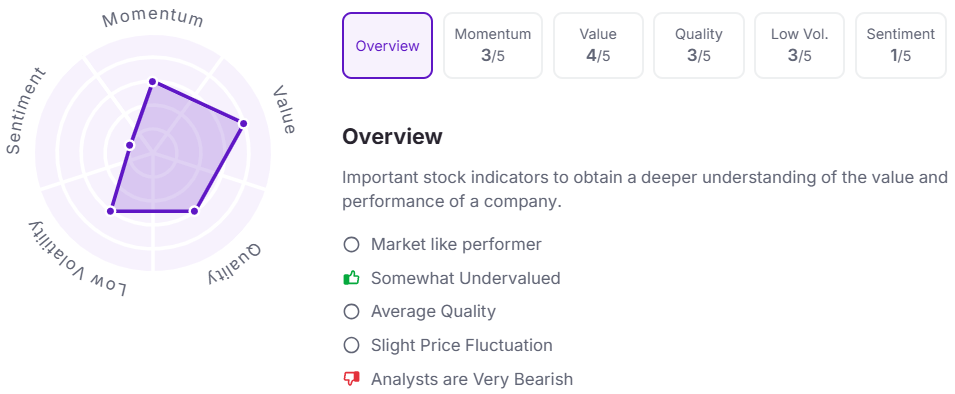Click the Momentum data point on radar chart
The width and height of the screenshot is (955, 394).
tap(153, 82)
